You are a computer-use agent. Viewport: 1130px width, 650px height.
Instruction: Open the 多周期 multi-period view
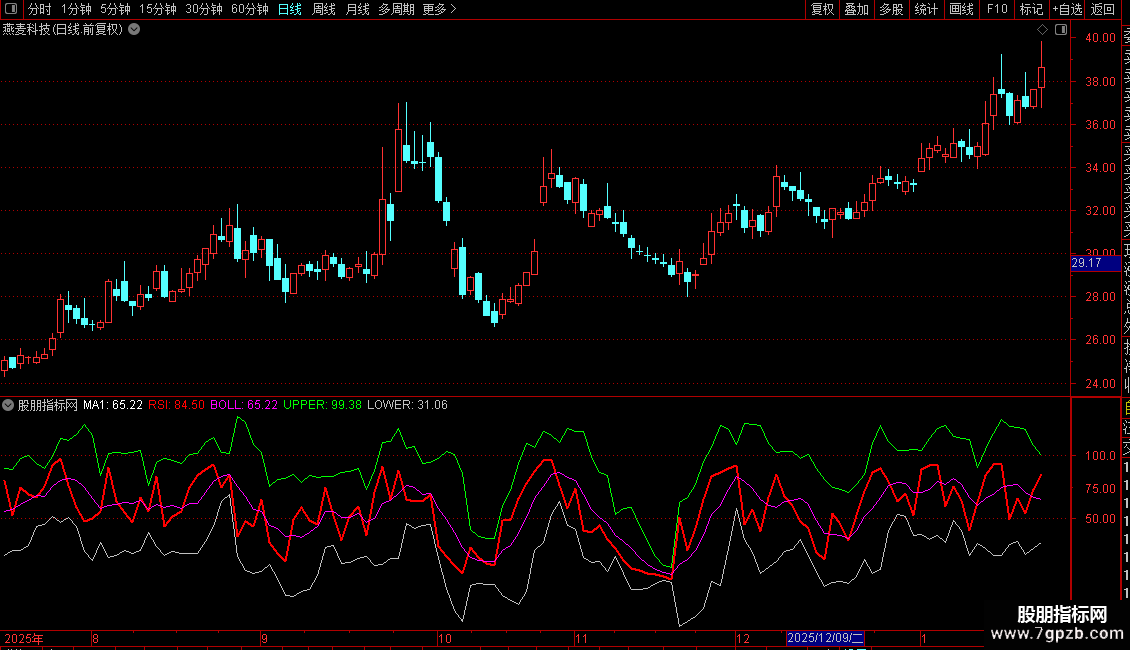[x=396, y=9]
